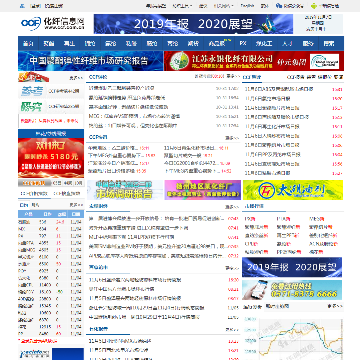Open the yellow-green 太湖油剂 advertisement banner
This screenshot has height=360, width=360.
point(293,190)
